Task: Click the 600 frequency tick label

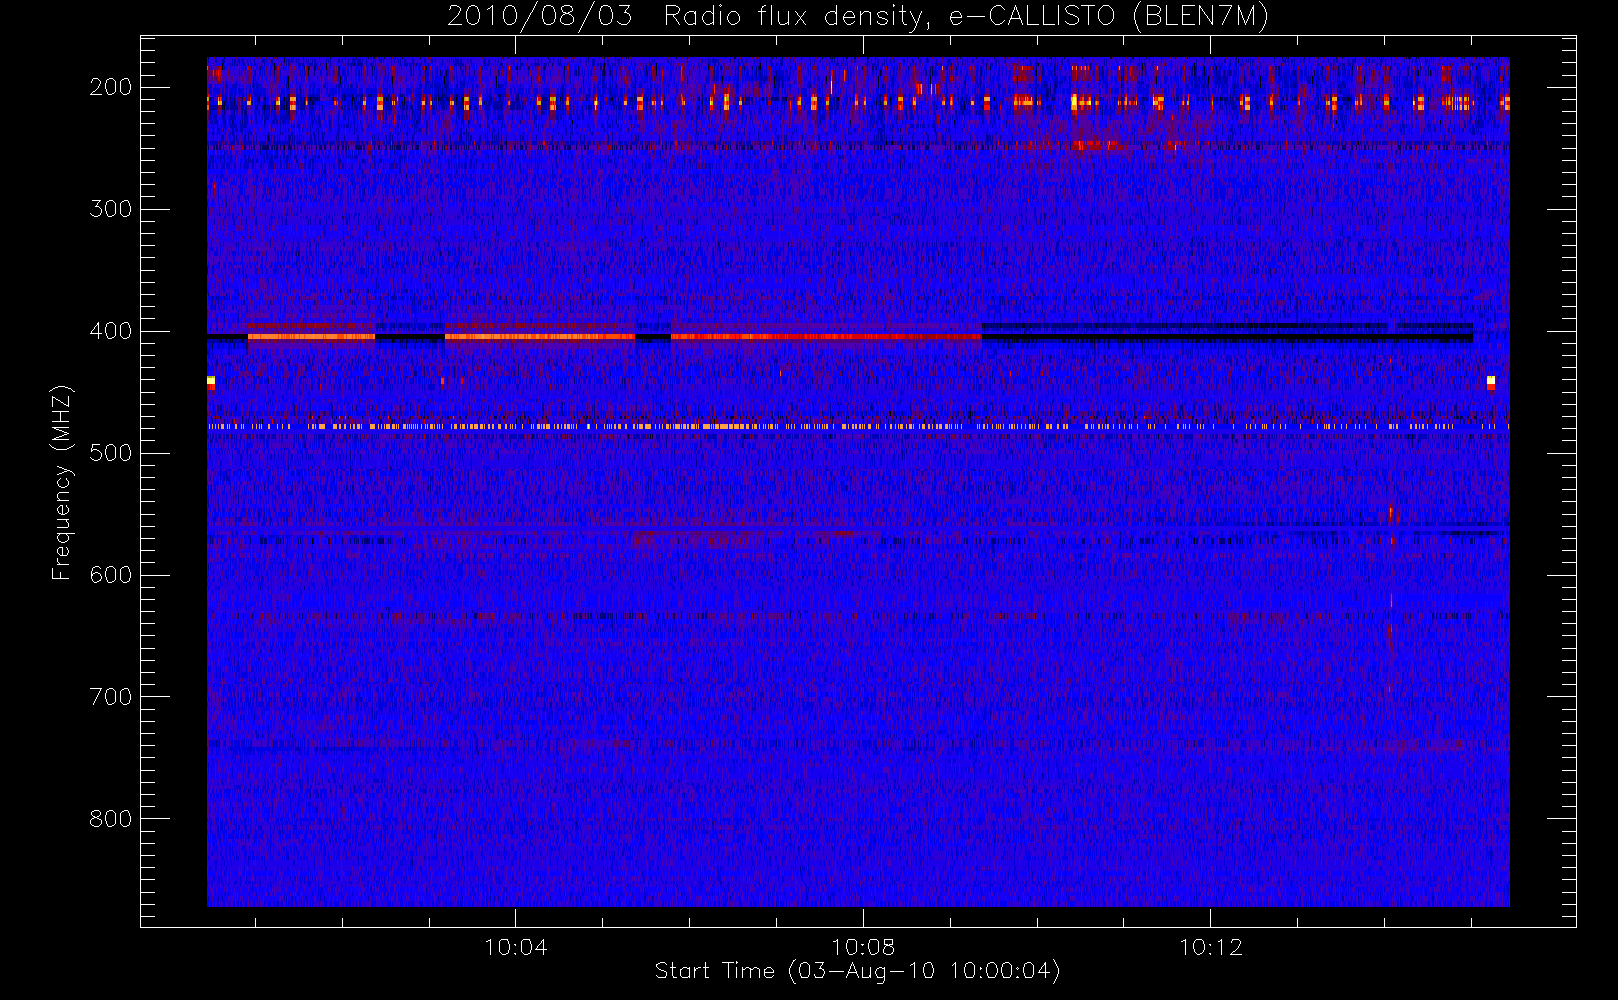Action: (x=111, y=575)
